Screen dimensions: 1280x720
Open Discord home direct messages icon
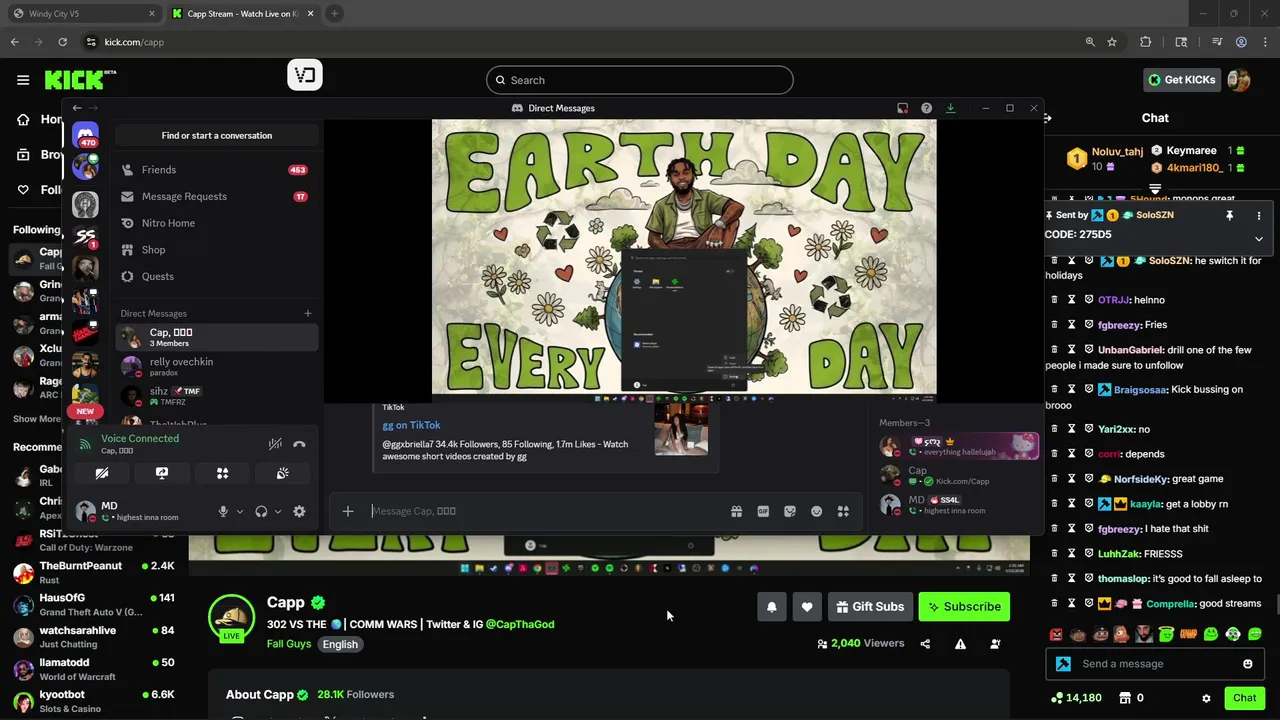85,135
